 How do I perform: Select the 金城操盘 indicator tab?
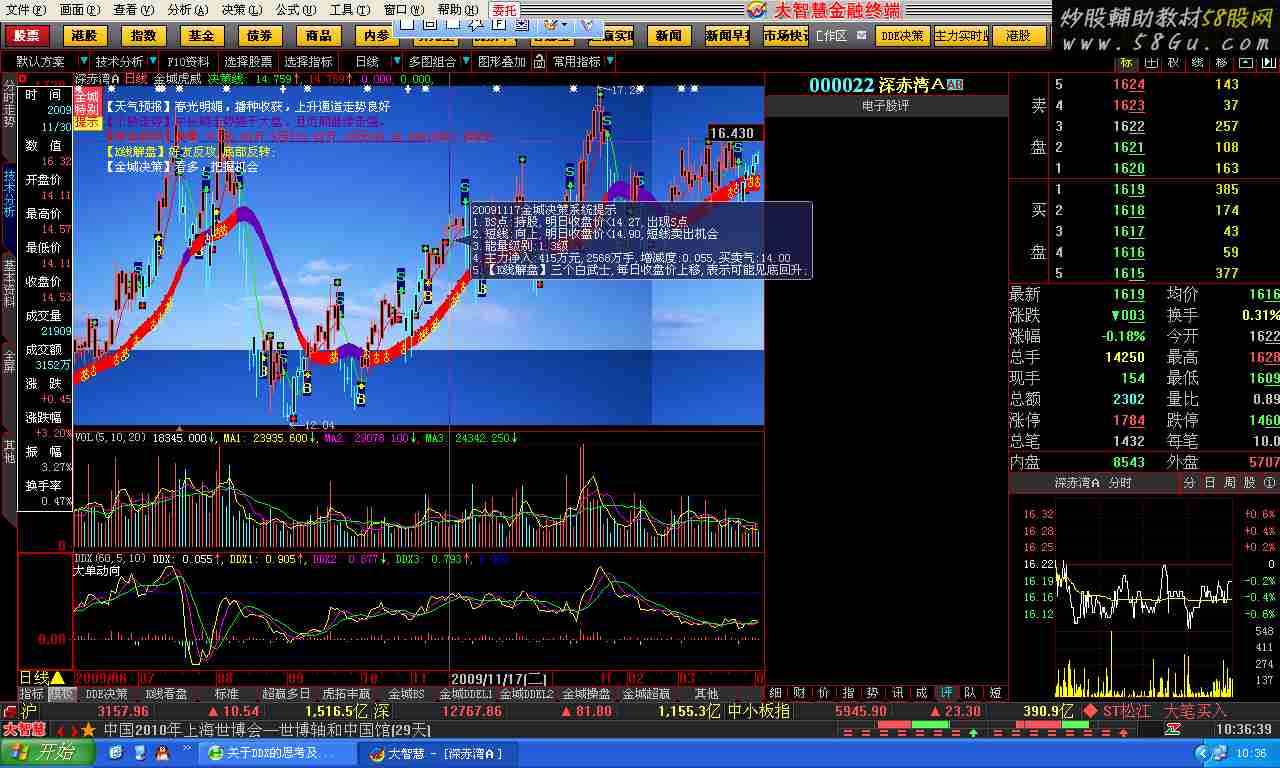tap(587, 693)
